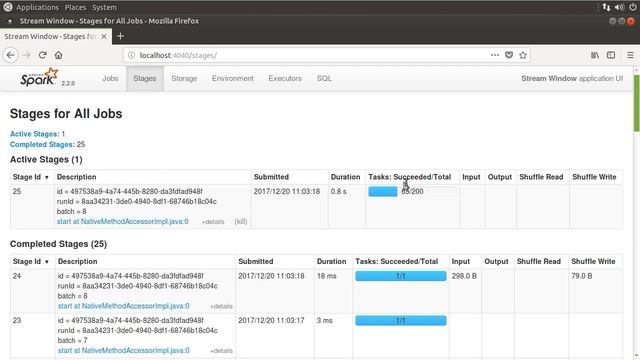Sort completed stages by Shuffle Write
This screenshot has height=360, width=640.
click(x=593, y=262)
